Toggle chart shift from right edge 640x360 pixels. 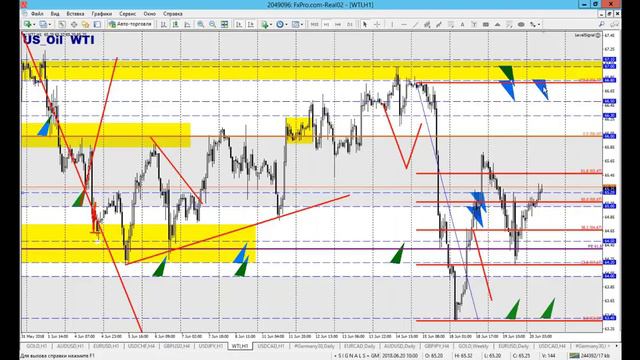point(251,24)
